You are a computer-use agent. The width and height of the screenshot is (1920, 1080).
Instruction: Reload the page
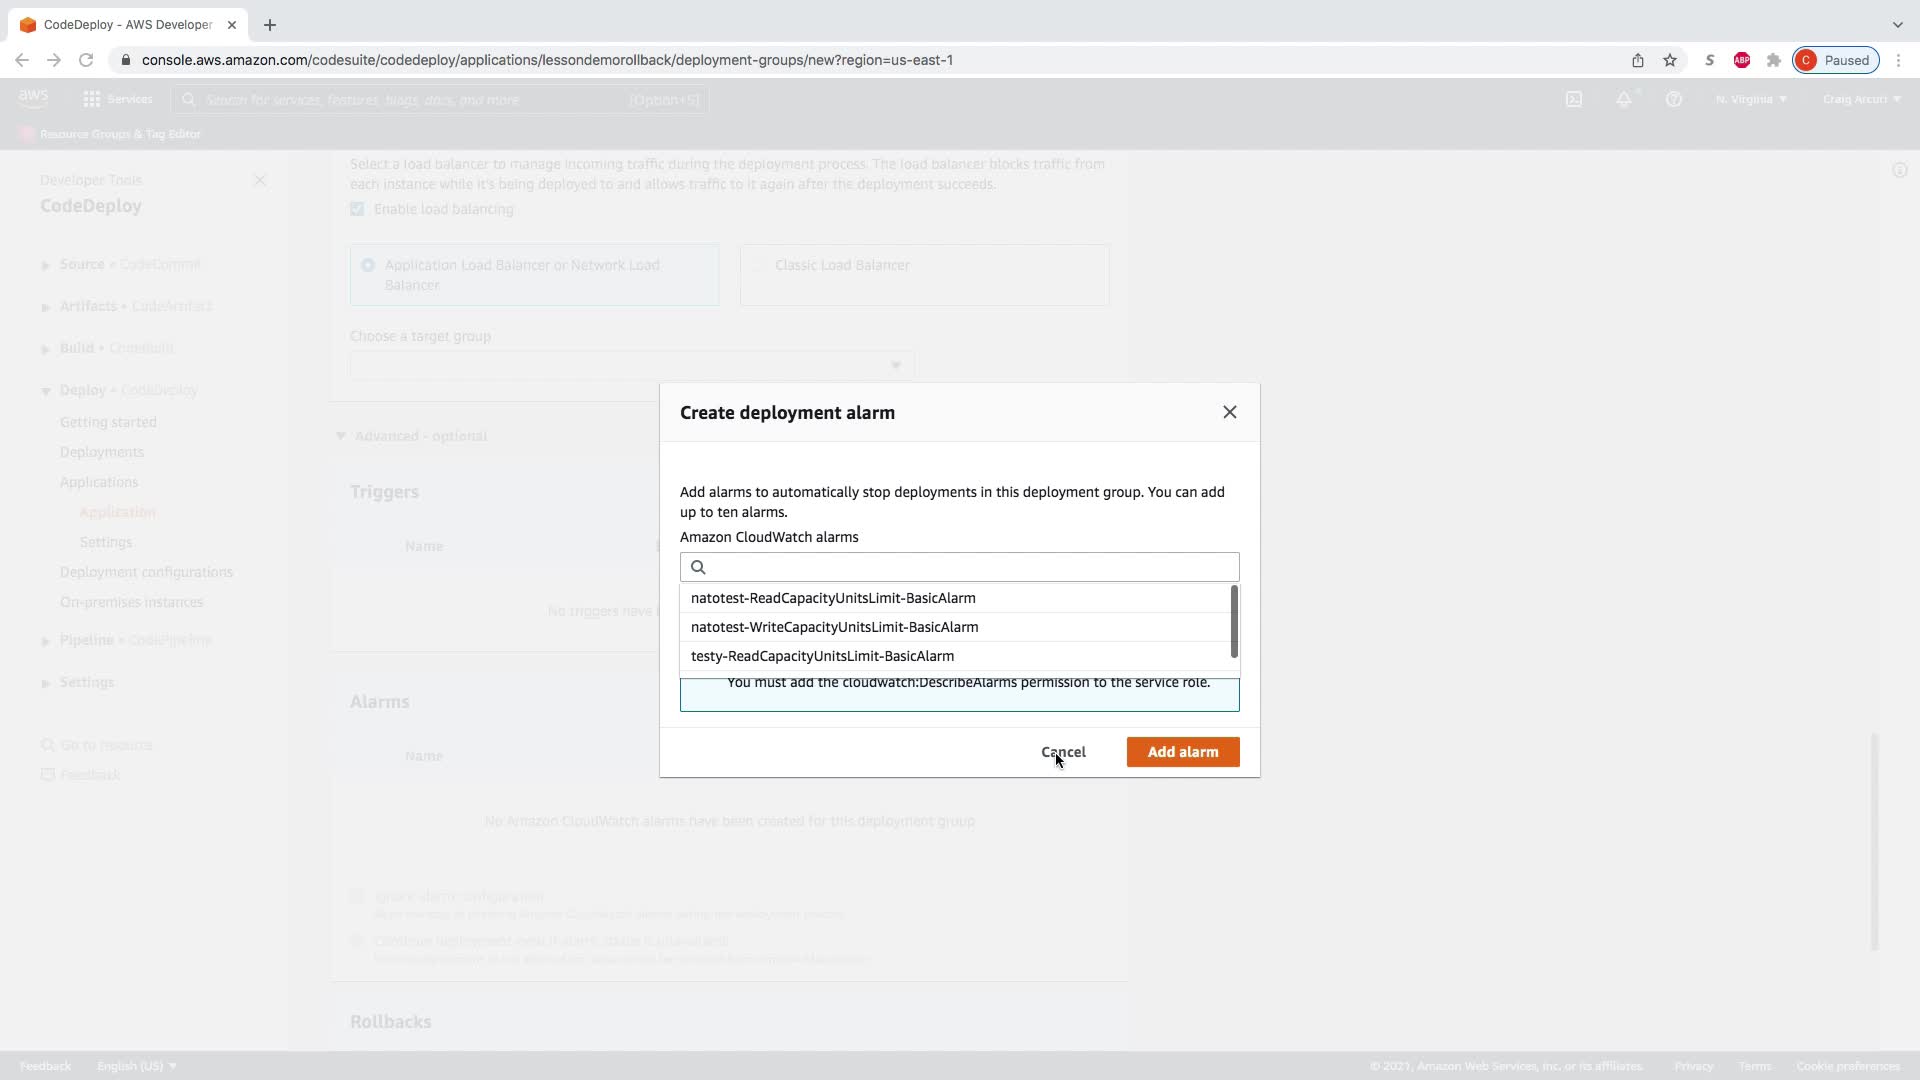tap(86, 60)
